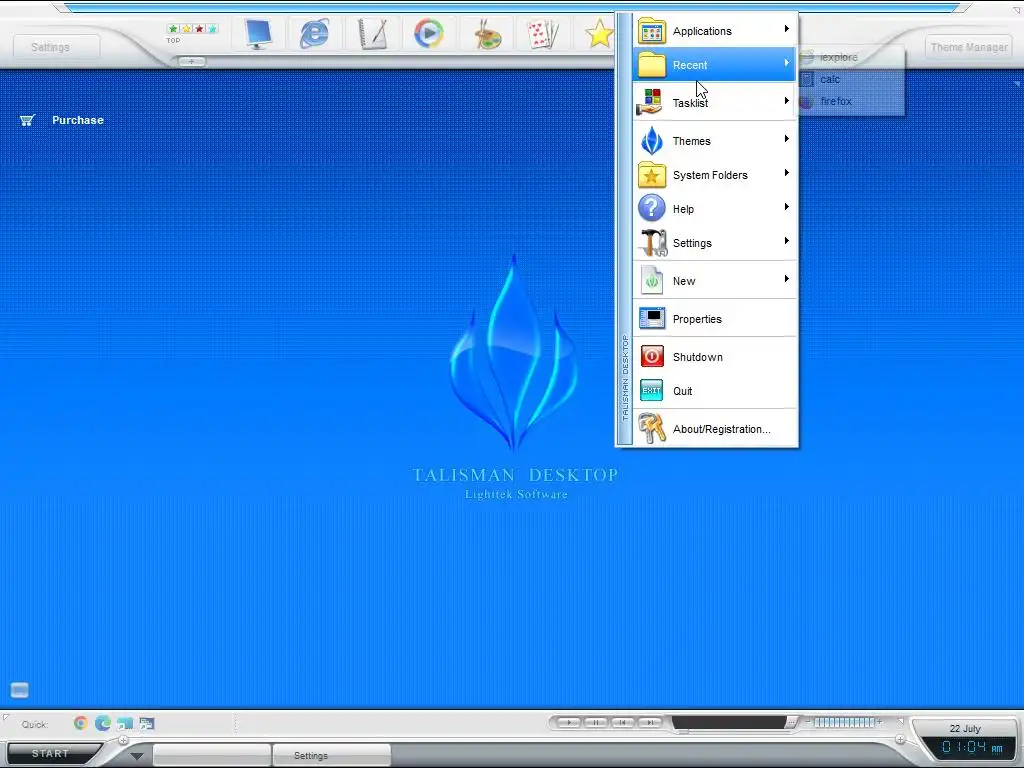Open Chrome from the Quick launch bar
The height and width of the screenshot is (768, 1024).
[x=81, y=723]
